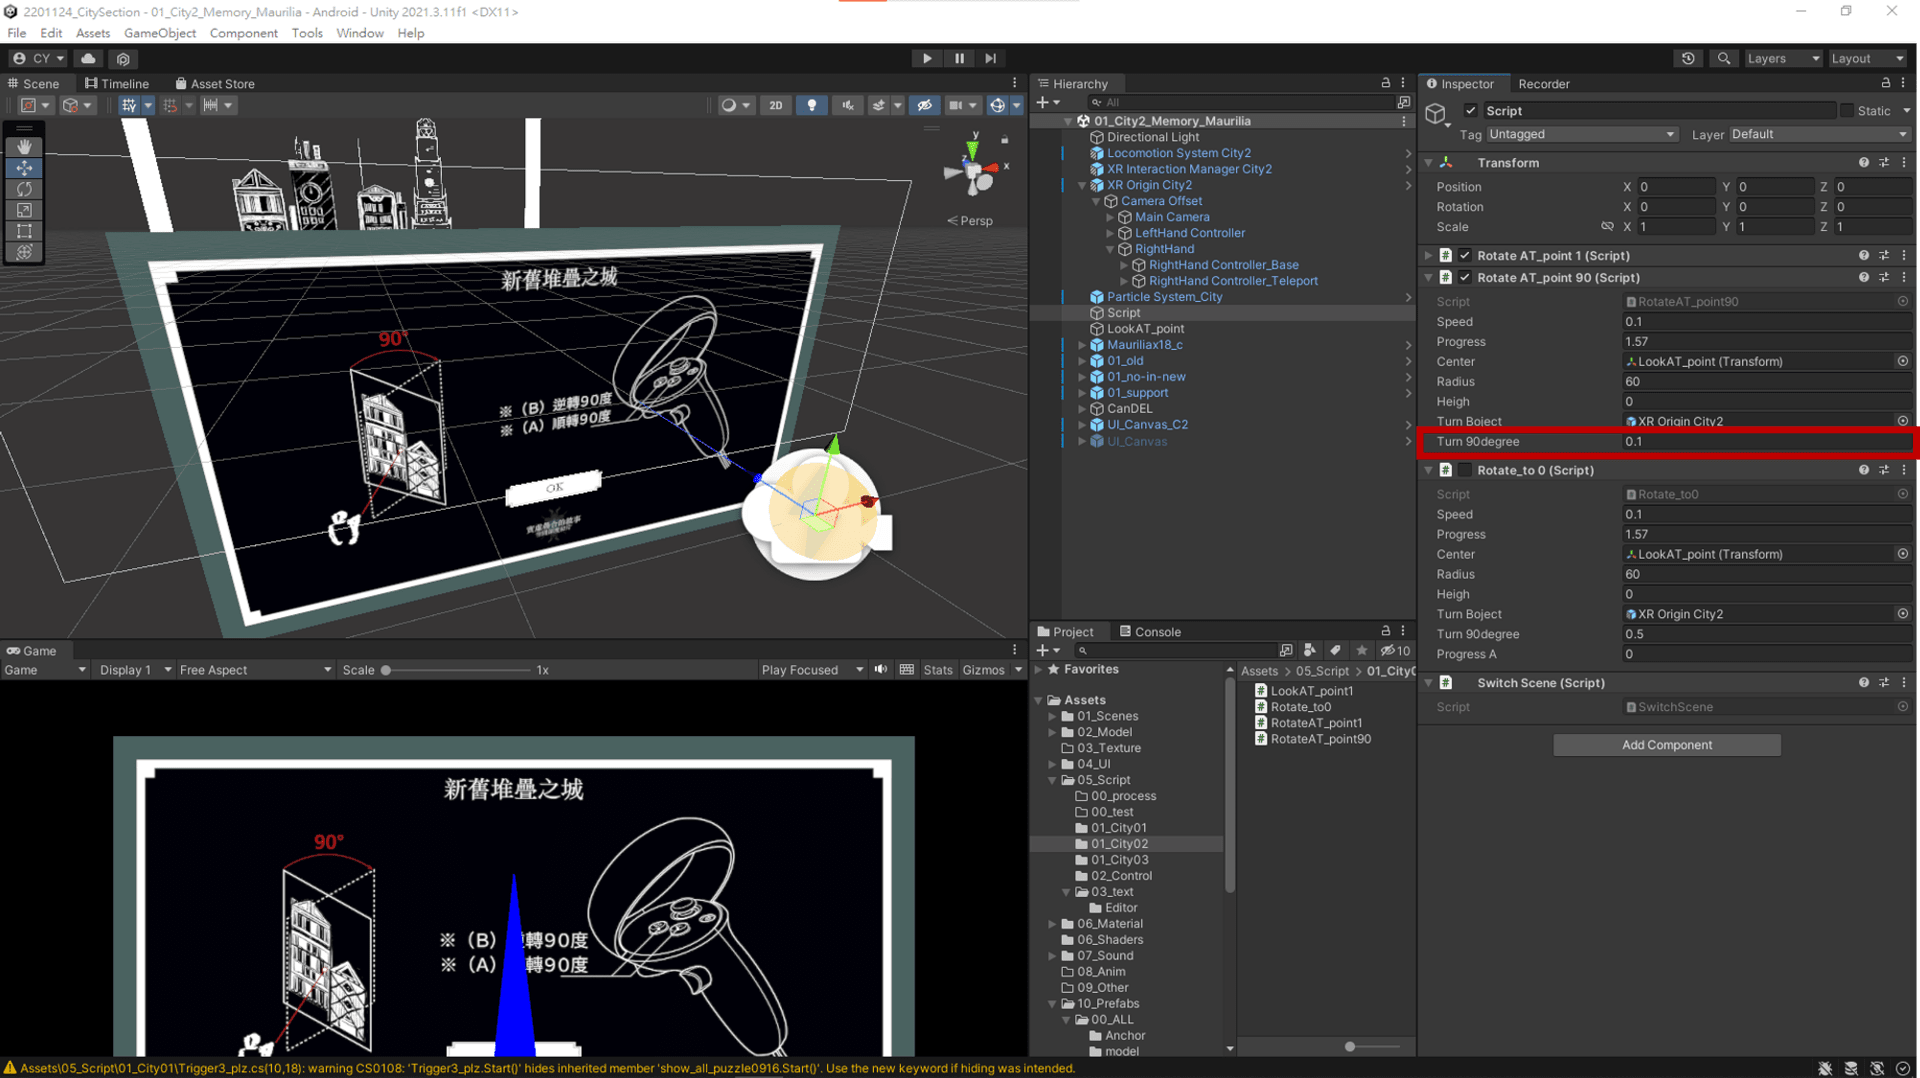Image resolution: width=1920 pixels, height=1078 pixels.
Task: Mute scene view audio
Action: tap(847, 105)
